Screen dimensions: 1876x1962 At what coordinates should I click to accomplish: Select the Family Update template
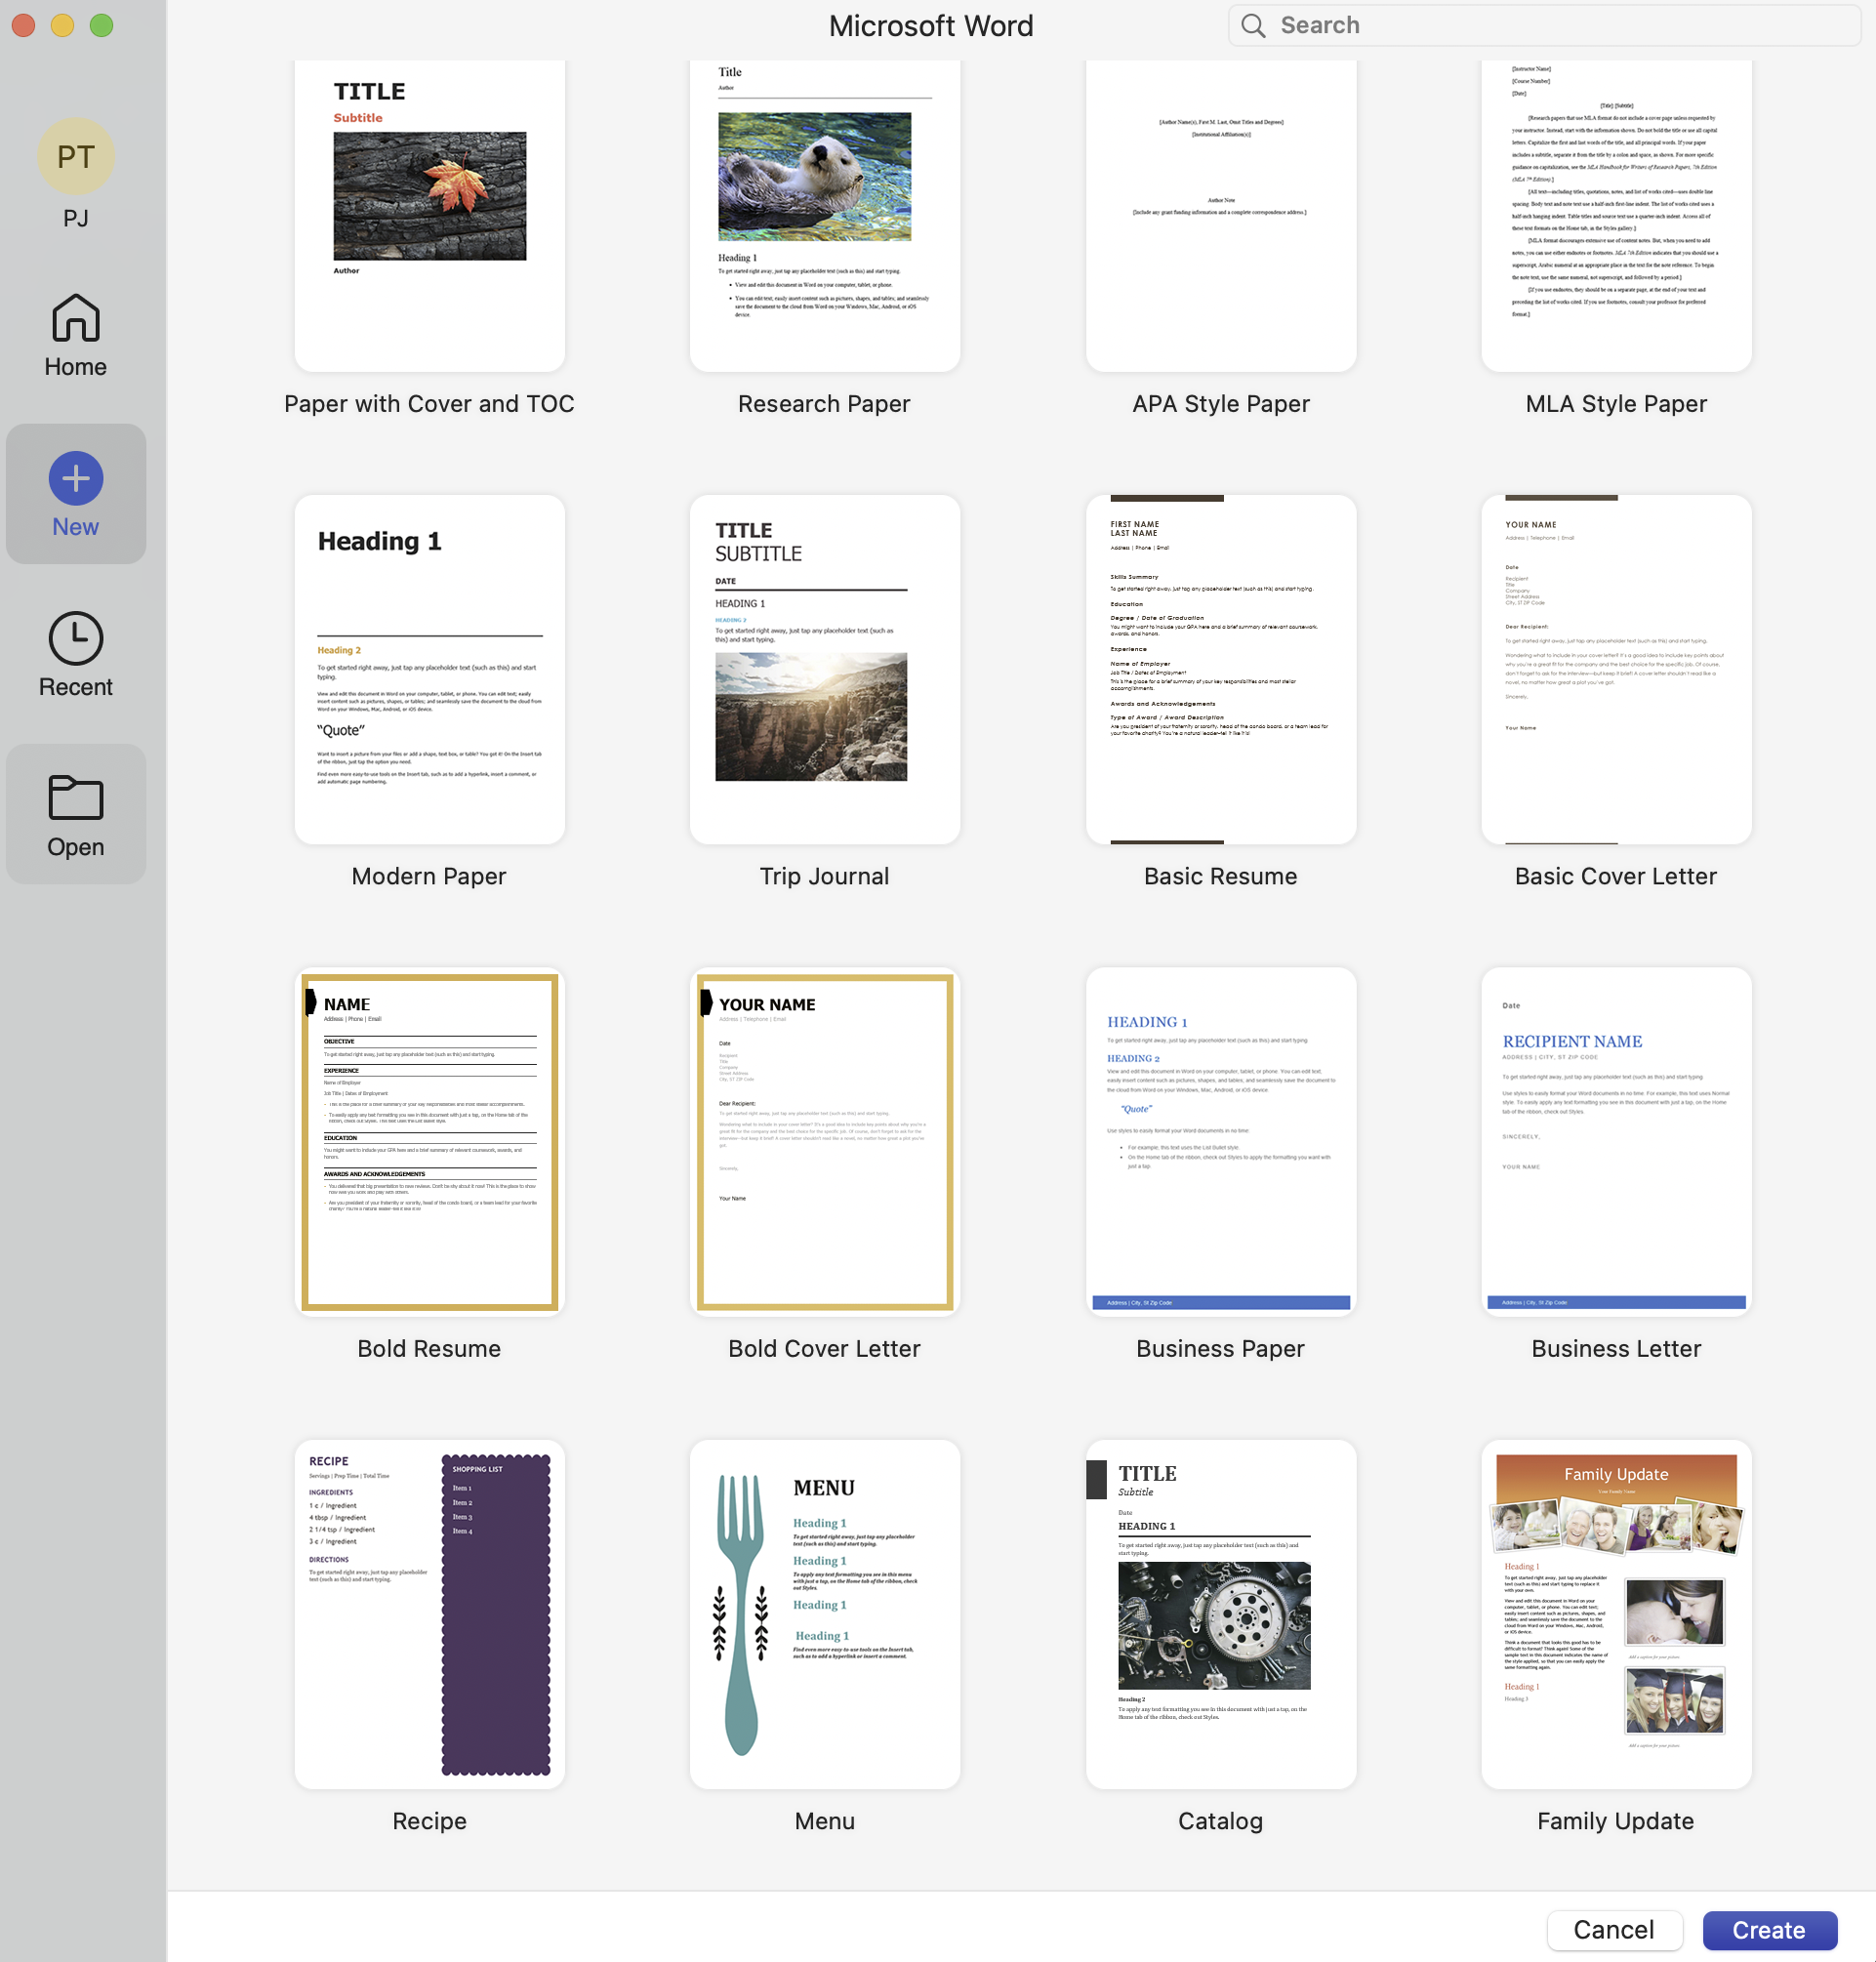1615,1613
